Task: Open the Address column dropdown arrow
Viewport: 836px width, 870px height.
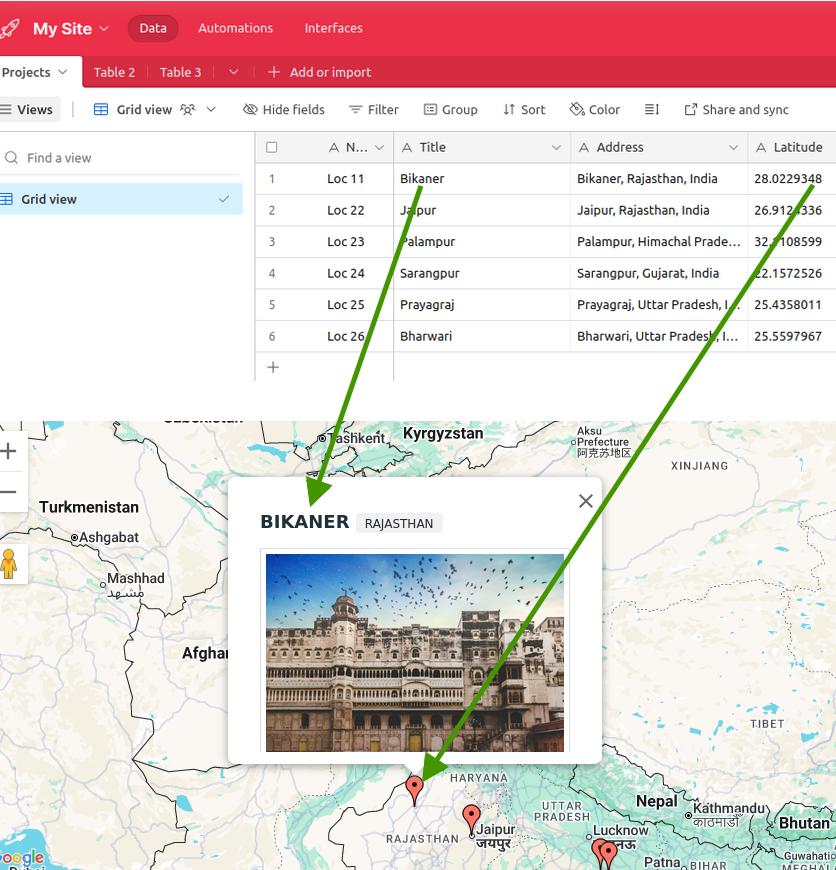Action: click(x=733, y=148)
